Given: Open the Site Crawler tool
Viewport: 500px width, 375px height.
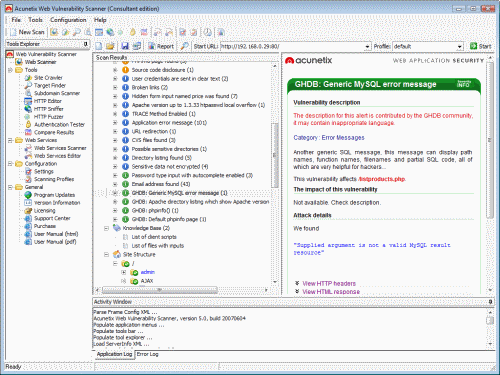Looking at the screenshot, I should (48, 78).
